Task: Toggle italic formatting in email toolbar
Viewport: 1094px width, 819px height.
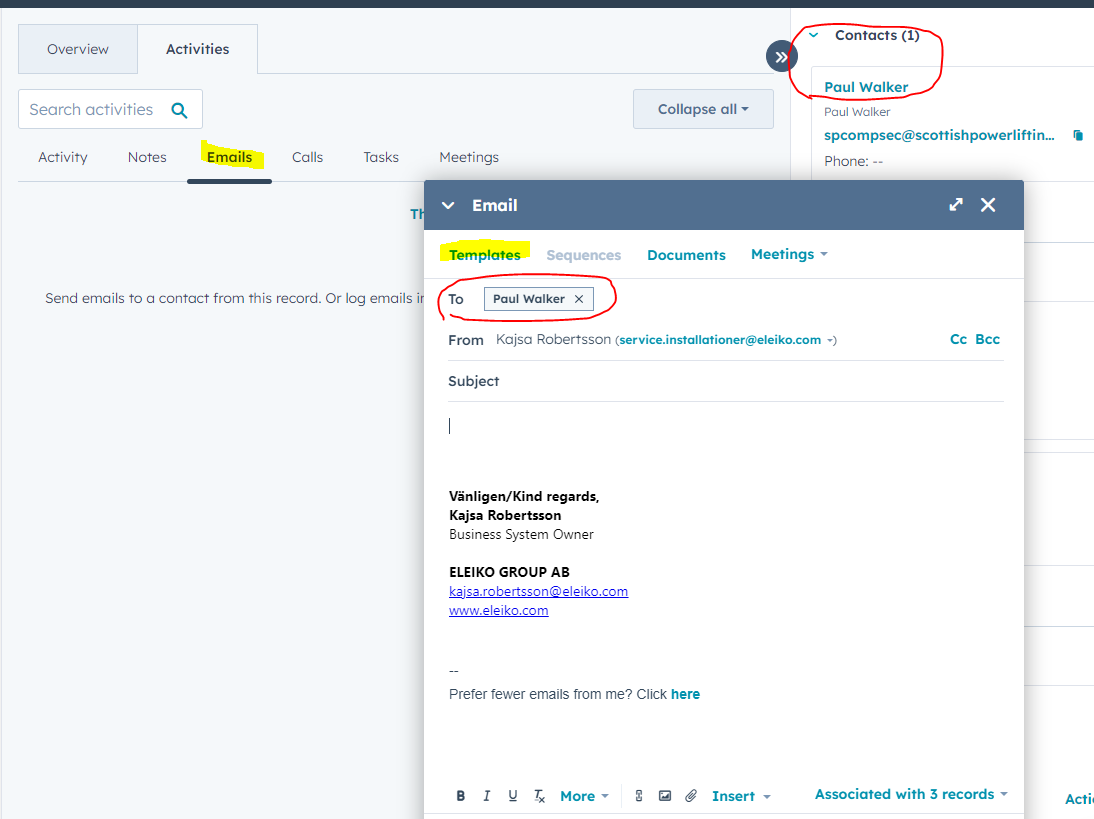Action: (487, 796)
